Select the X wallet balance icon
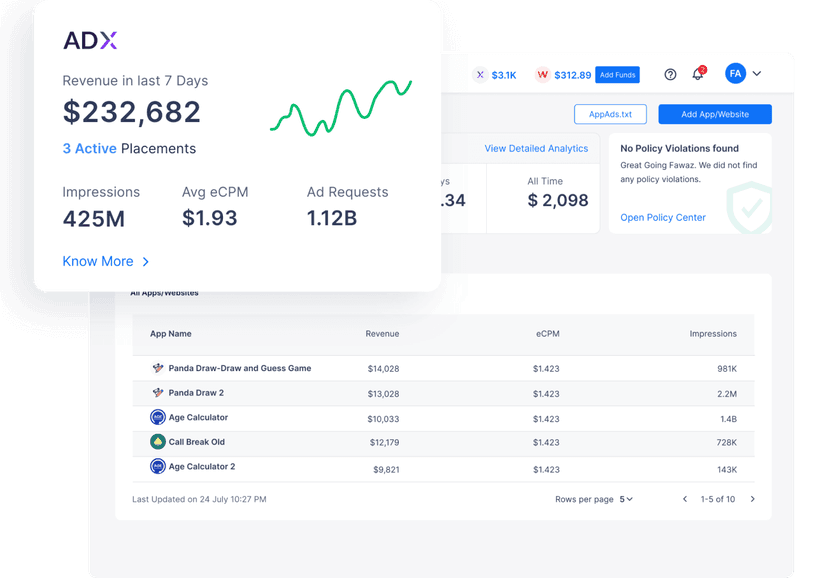 pos(480,74)
